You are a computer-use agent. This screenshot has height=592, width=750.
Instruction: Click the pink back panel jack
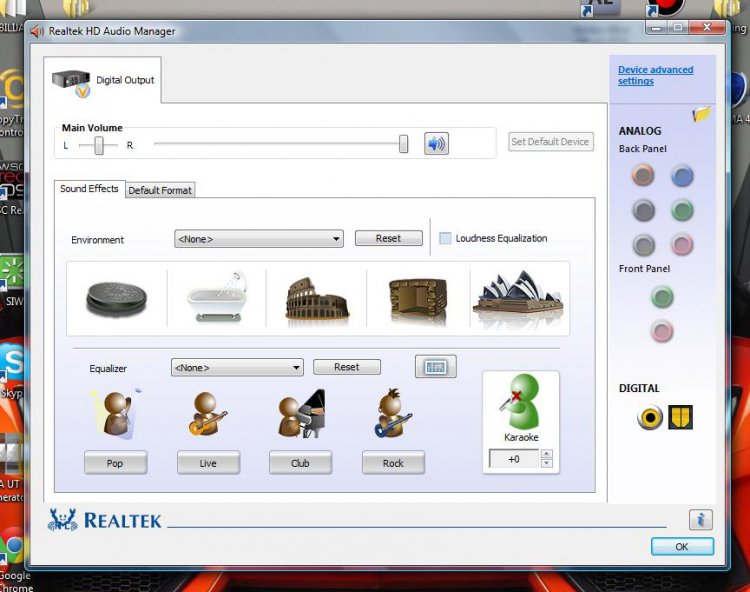[x=682, y=245]
